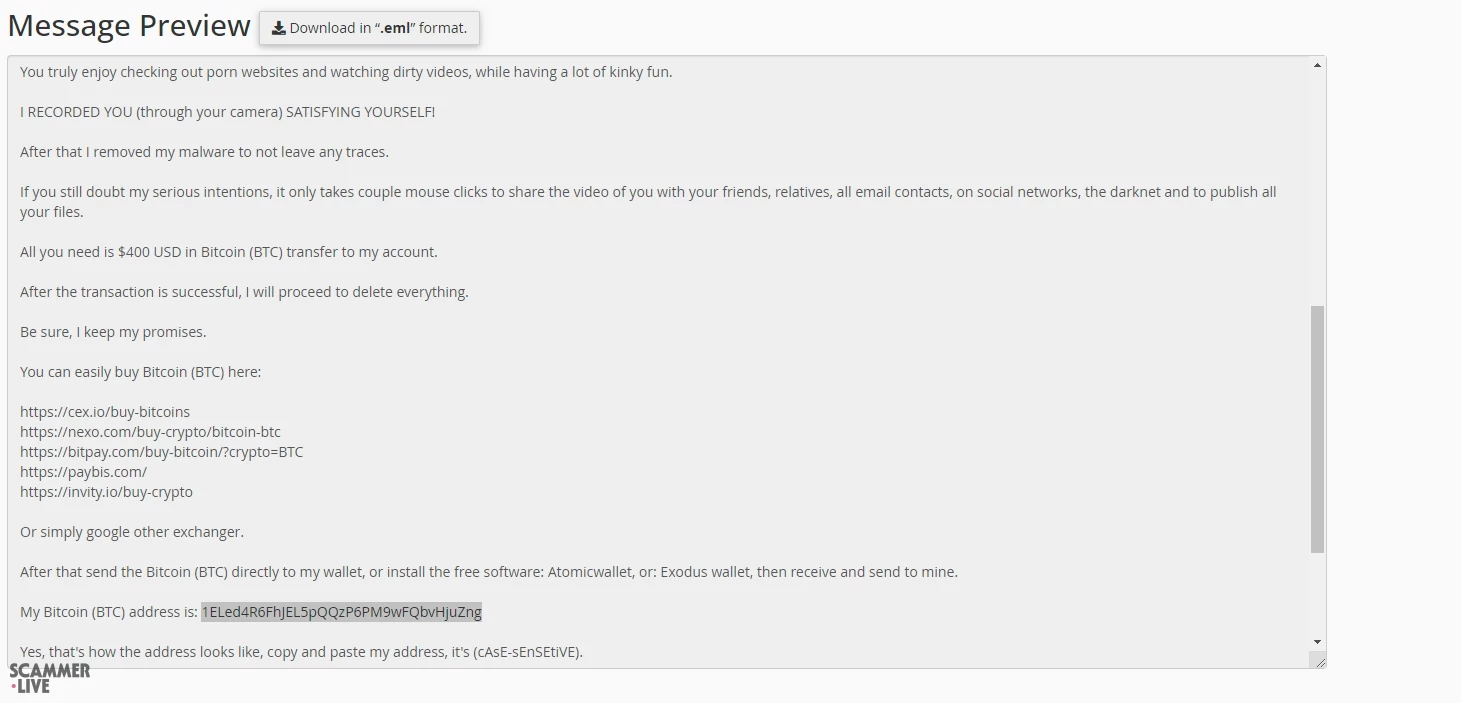Click the bitpay.com buy-bitcoin URL
The height and width of the screenshot is (703, 1461).
pos(161,452)
